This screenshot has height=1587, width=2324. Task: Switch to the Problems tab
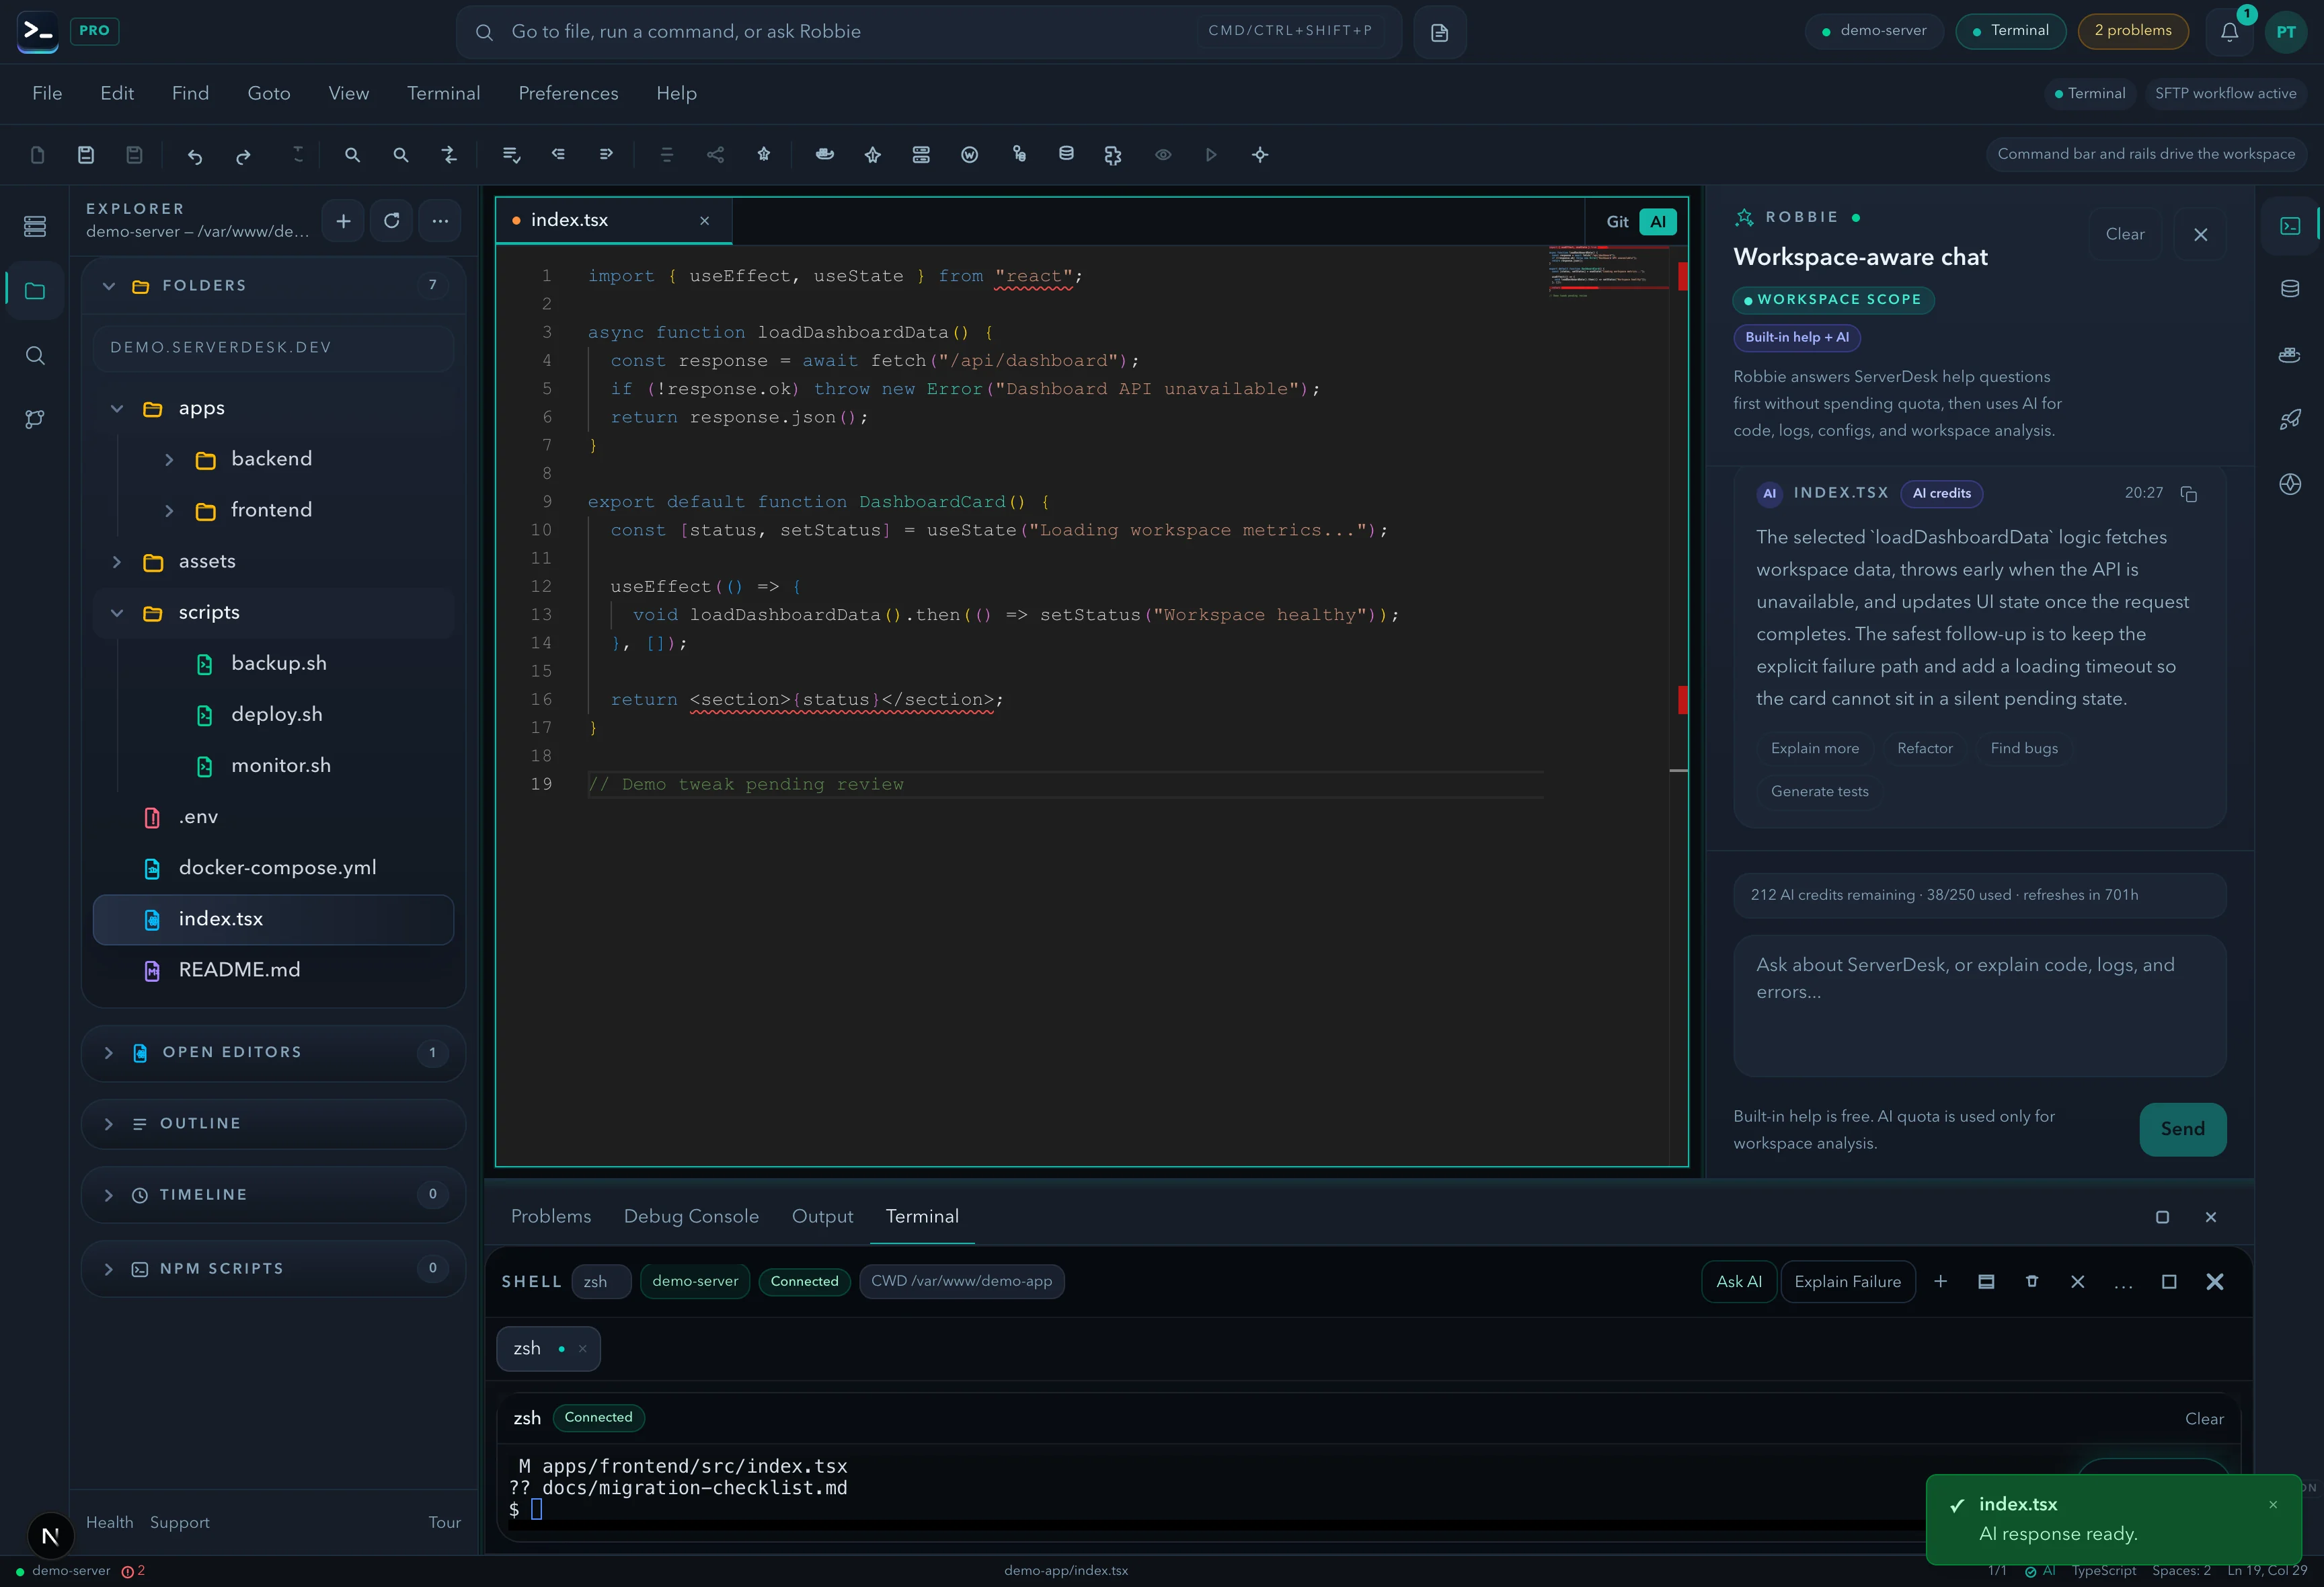click(x=551, y=1217)
